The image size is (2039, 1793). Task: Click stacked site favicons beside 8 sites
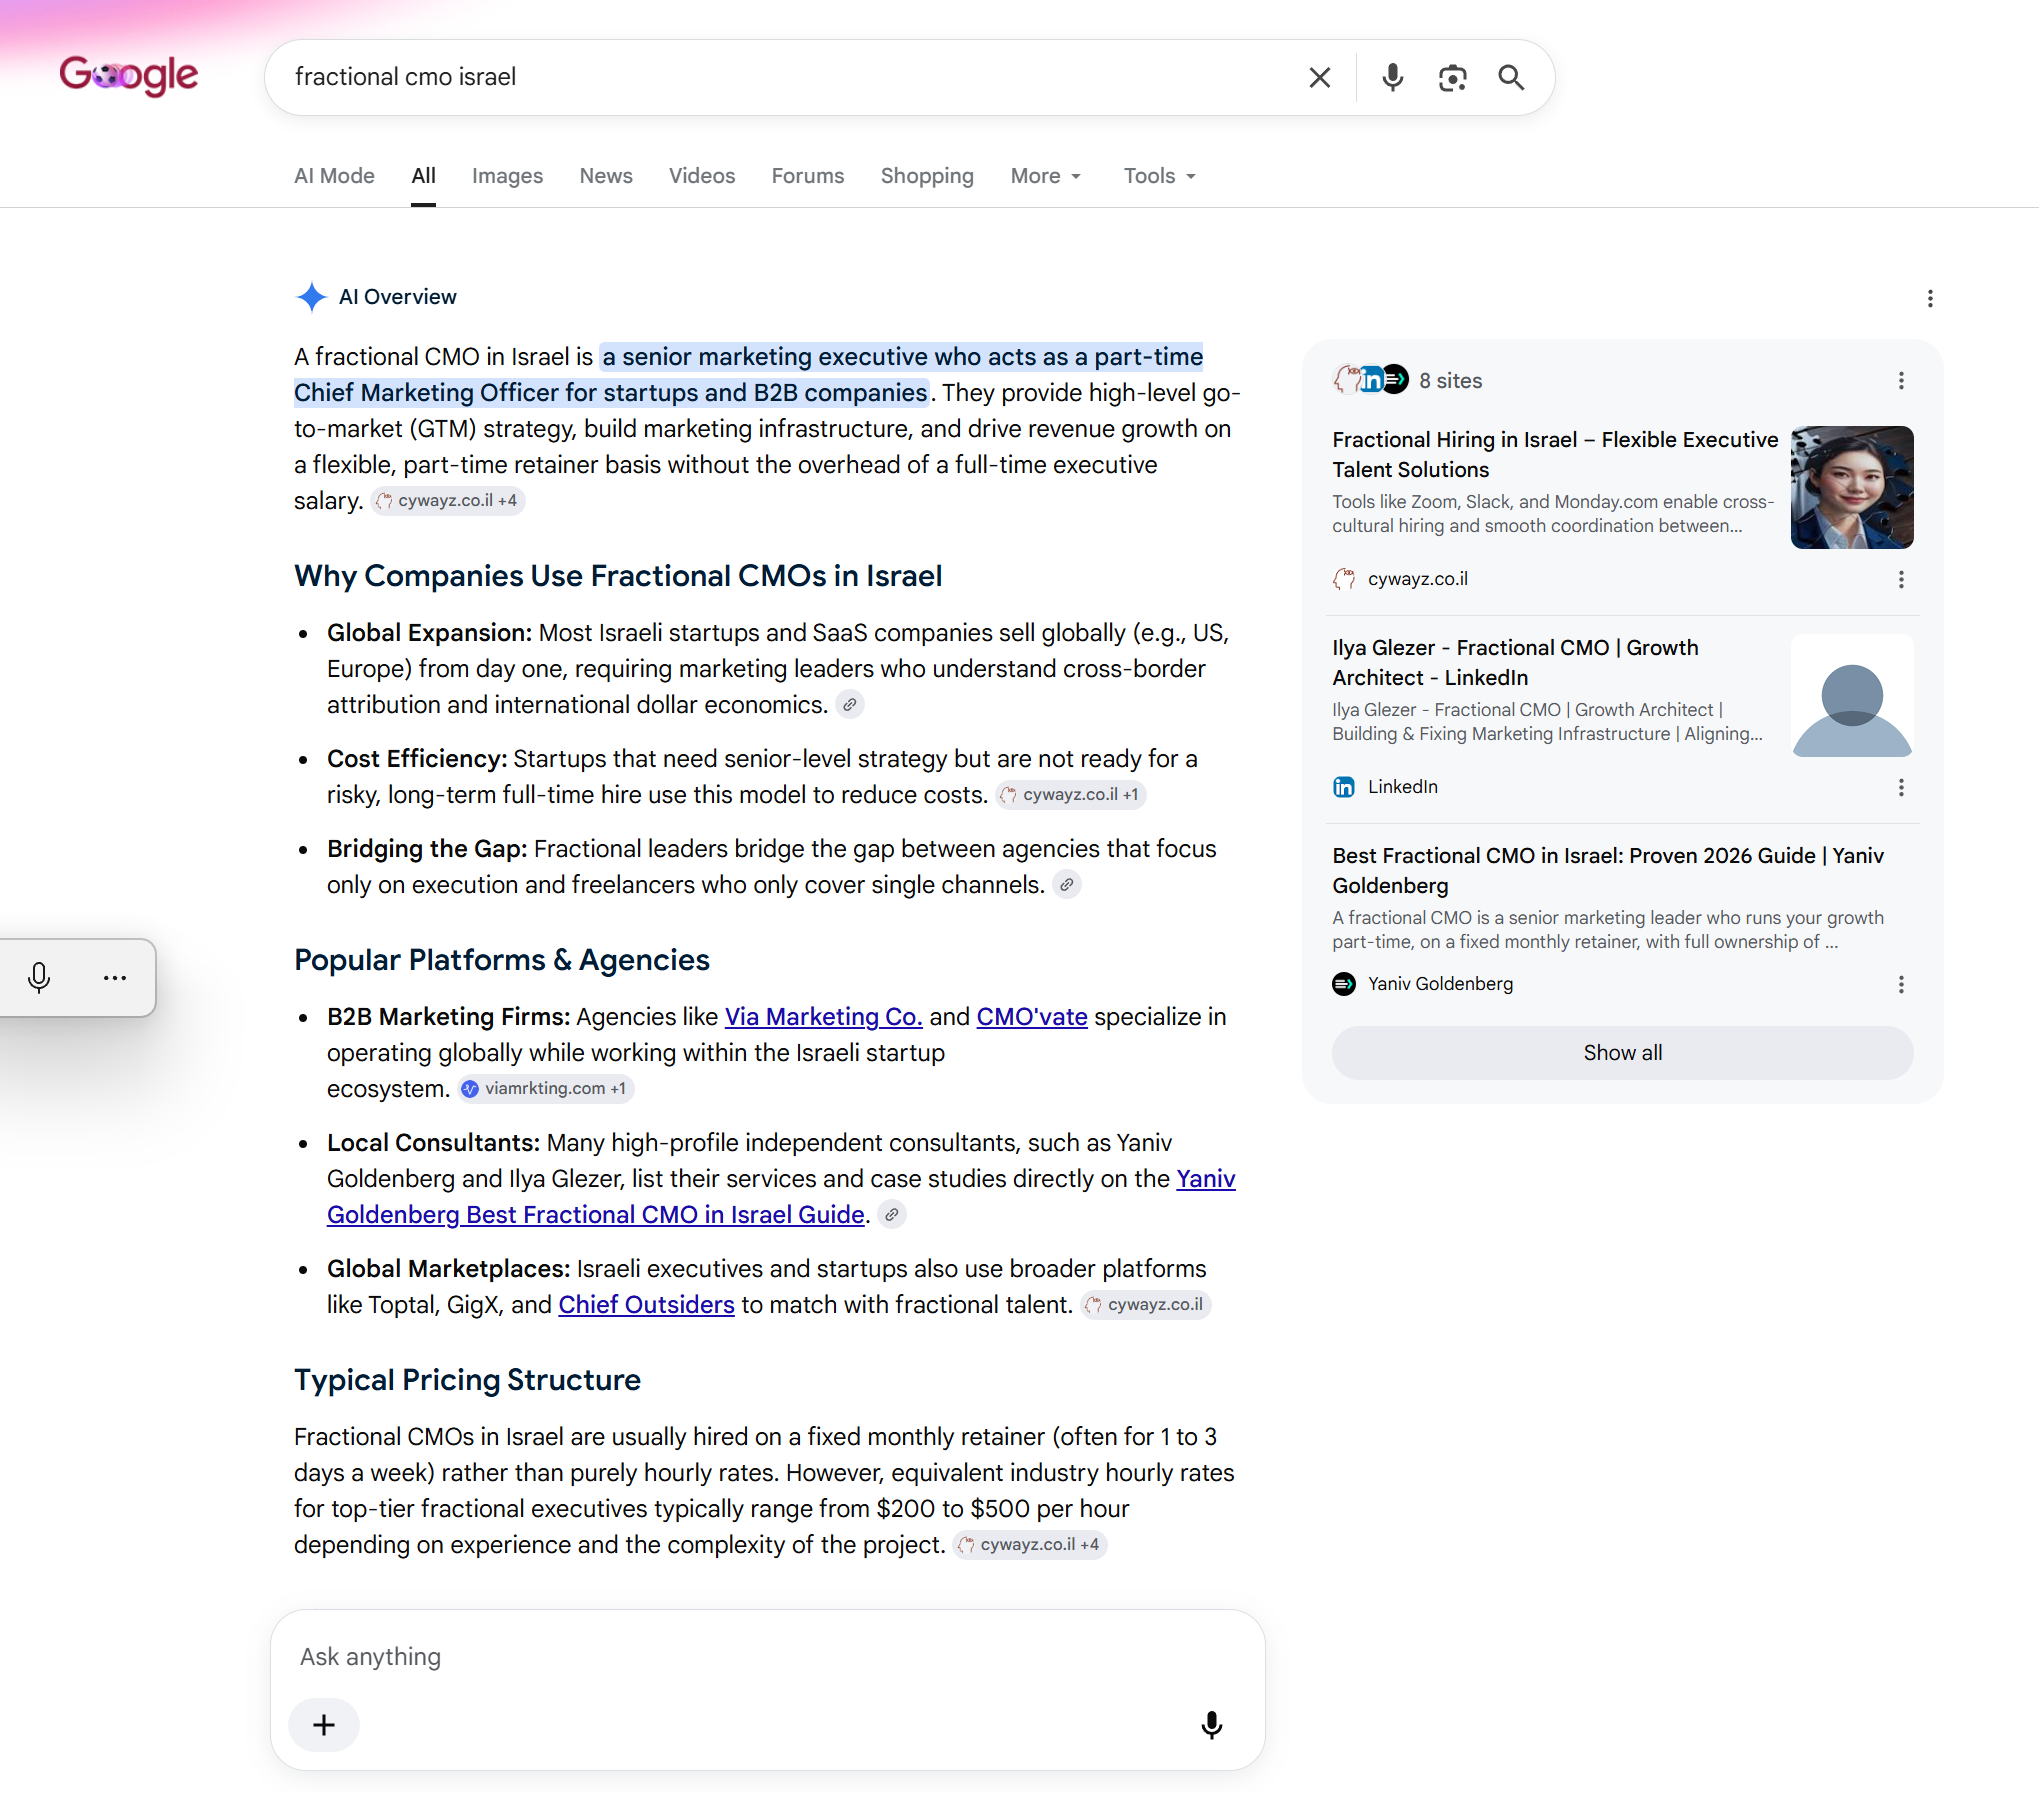click(1371, 380)
